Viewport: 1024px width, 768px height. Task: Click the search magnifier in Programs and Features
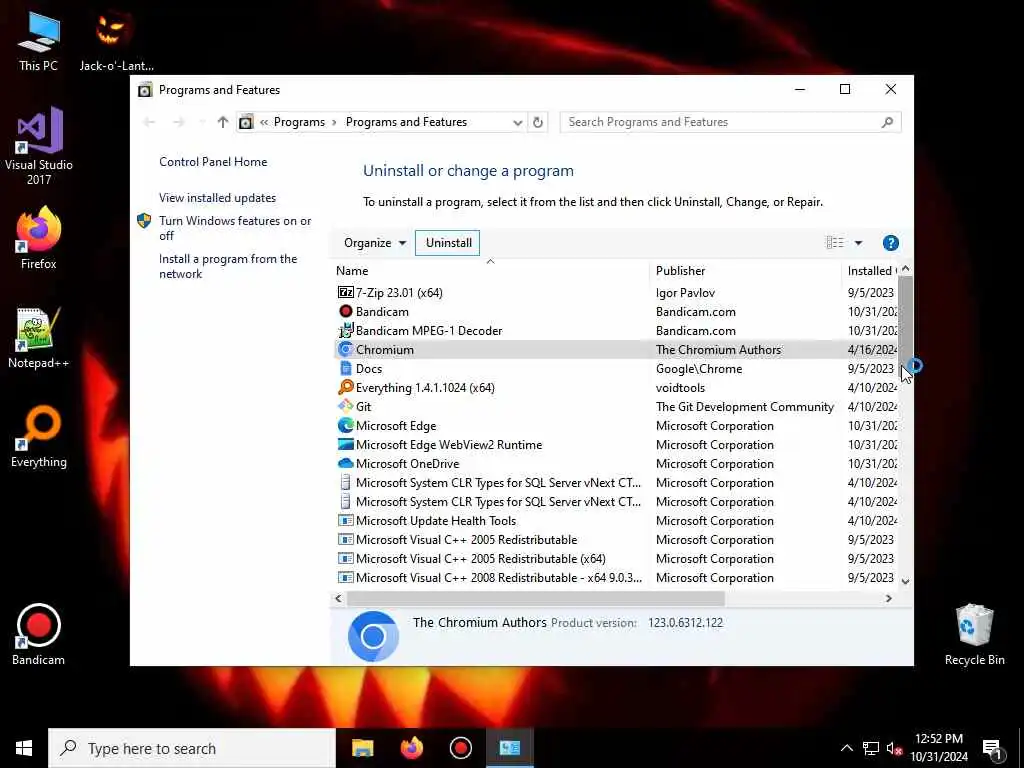[x=887, y=122]
